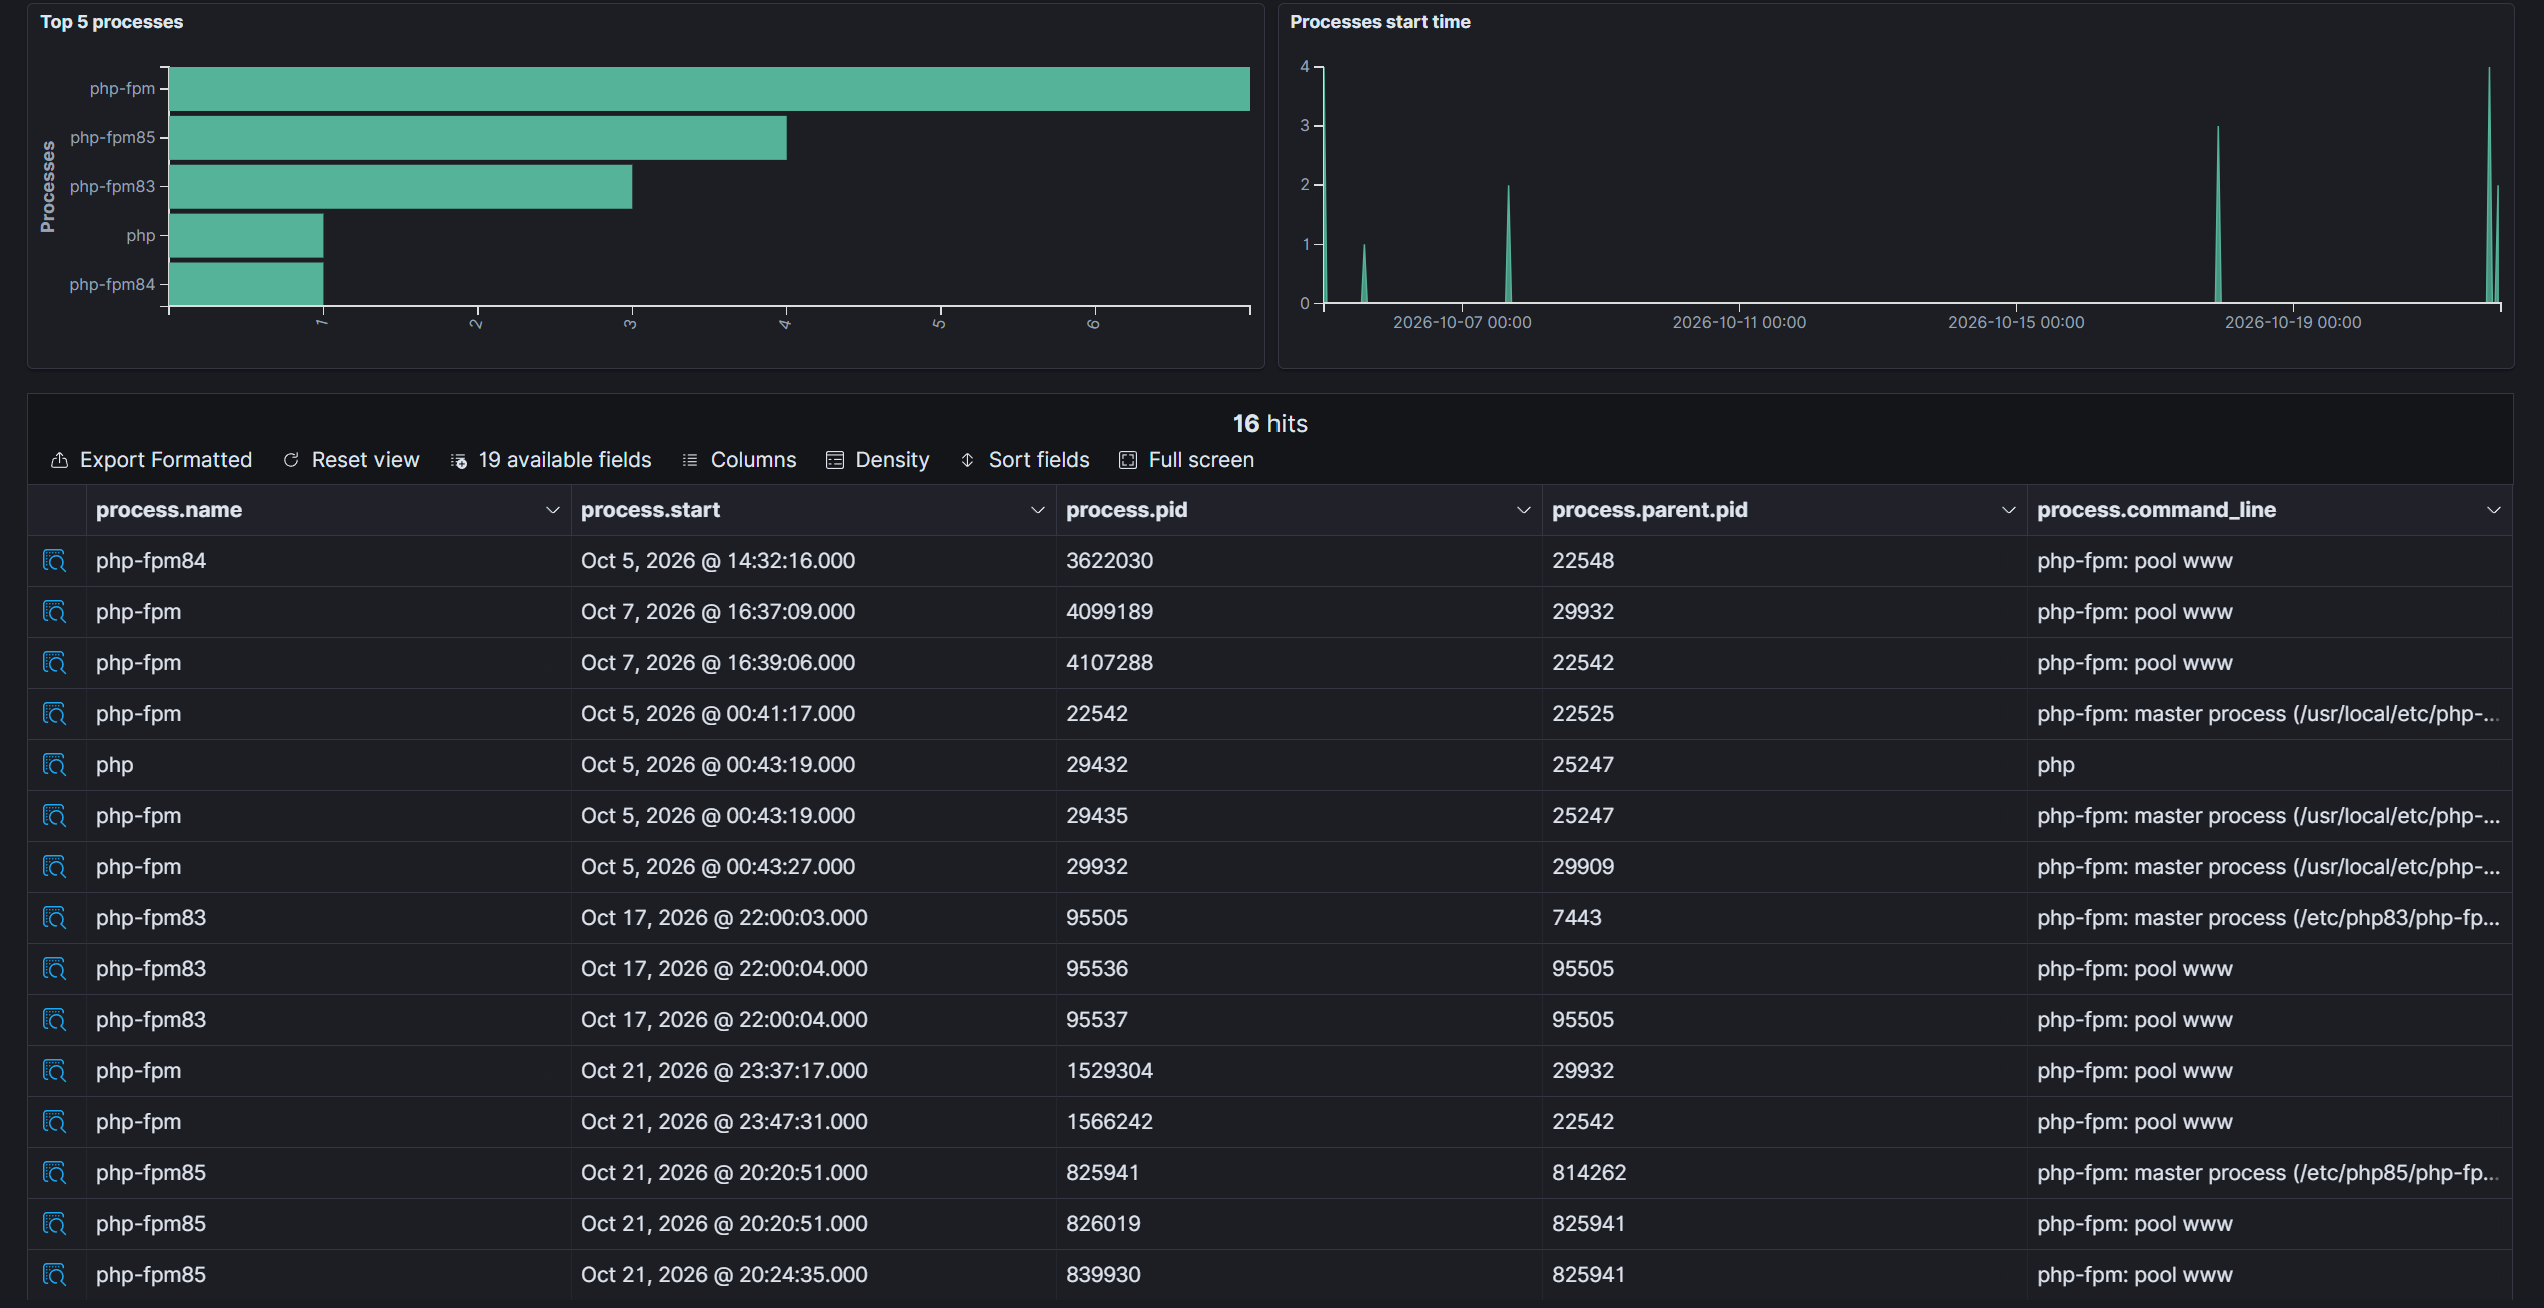Change table Density setting
Screen dimensions: 2544x1308
pyautogui.click(x=878, y=460)
